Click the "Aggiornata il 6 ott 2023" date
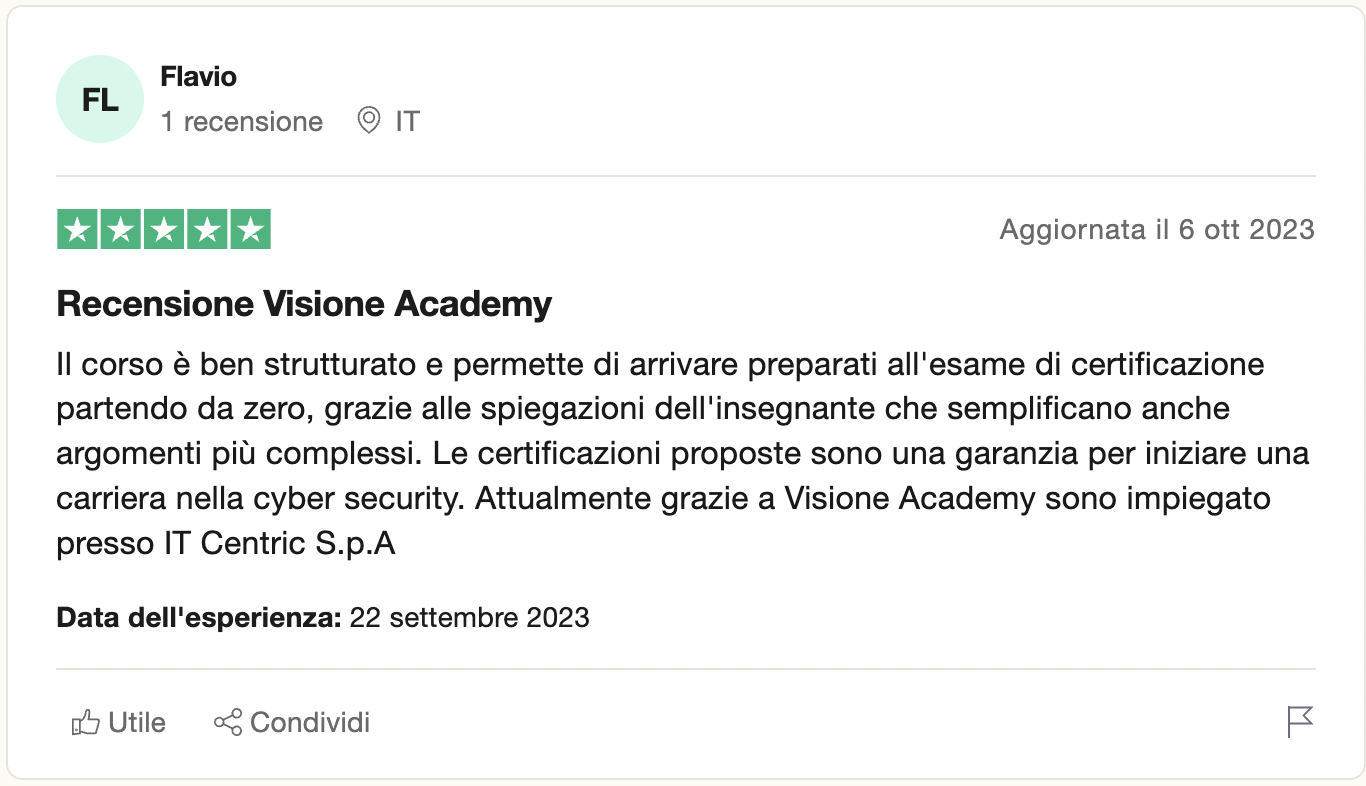The image size is (1366, 786). click(x=1156, y=230)
